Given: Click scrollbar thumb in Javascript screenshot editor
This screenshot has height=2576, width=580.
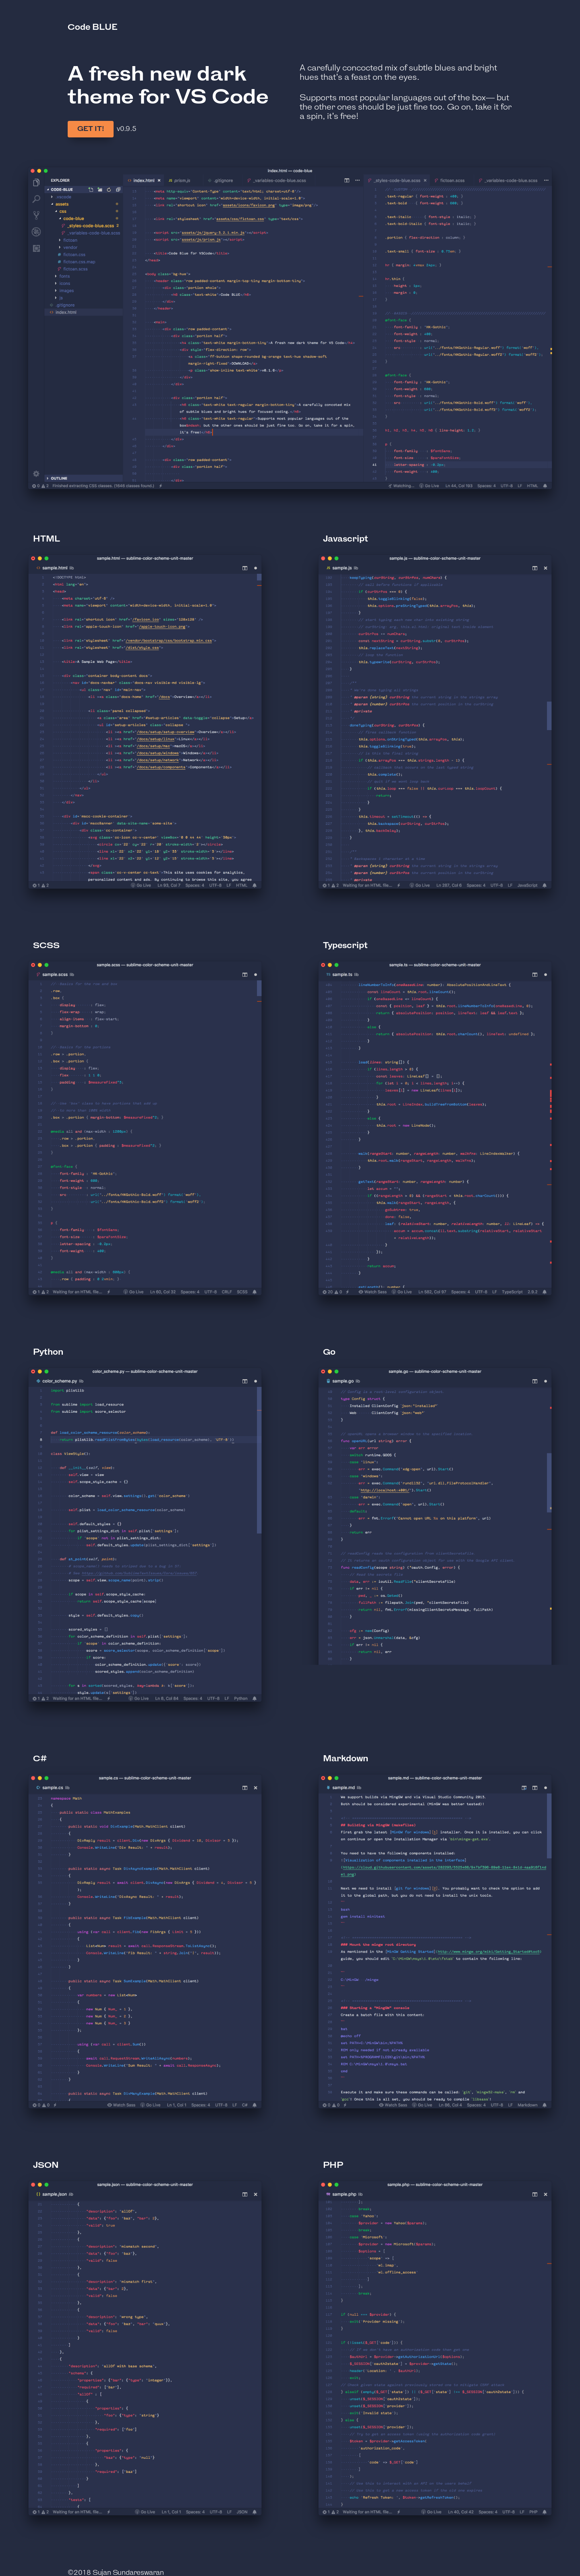Looking at the screenshot, I should click(549, 716).
